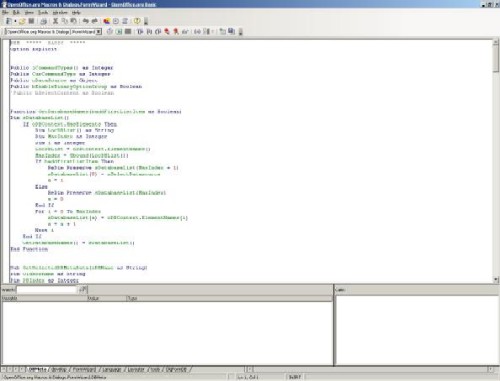Click the Variable column header

tap(44, 298)
